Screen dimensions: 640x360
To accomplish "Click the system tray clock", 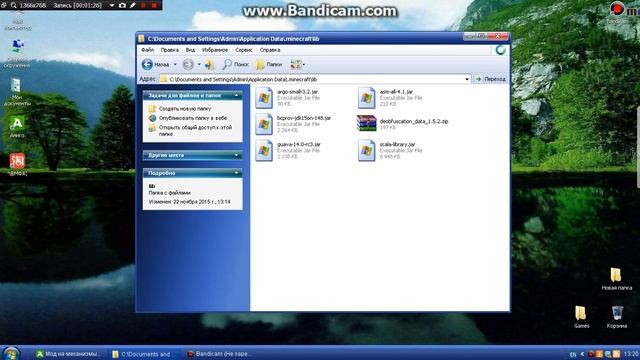I will (631, 353).
